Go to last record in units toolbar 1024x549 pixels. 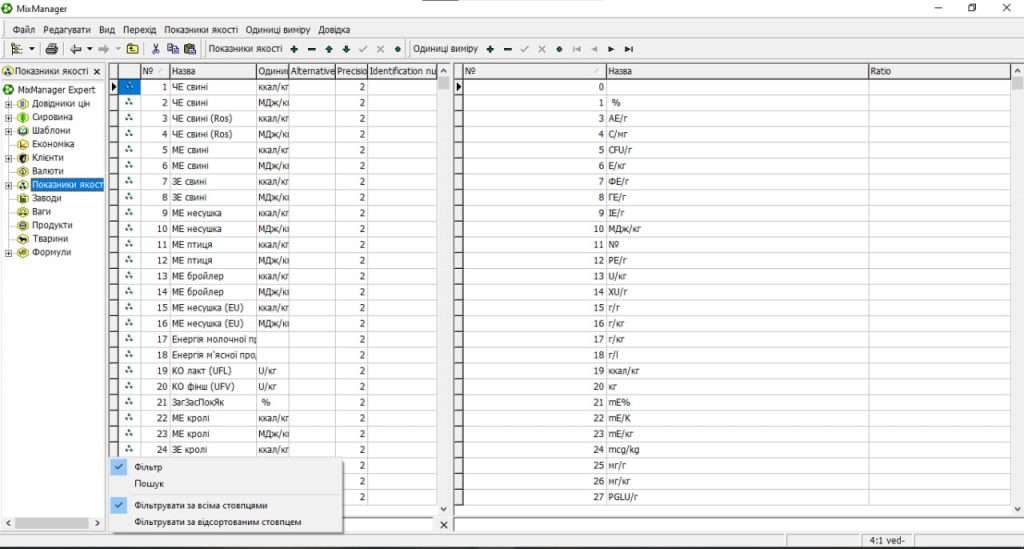tap(628, 49)
